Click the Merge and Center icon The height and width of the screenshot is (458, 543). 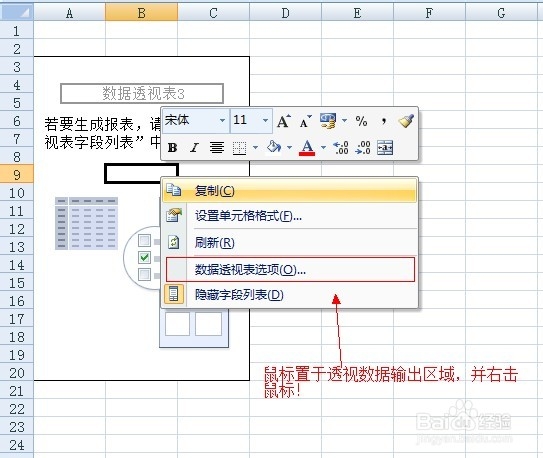(x=385, y=148)
